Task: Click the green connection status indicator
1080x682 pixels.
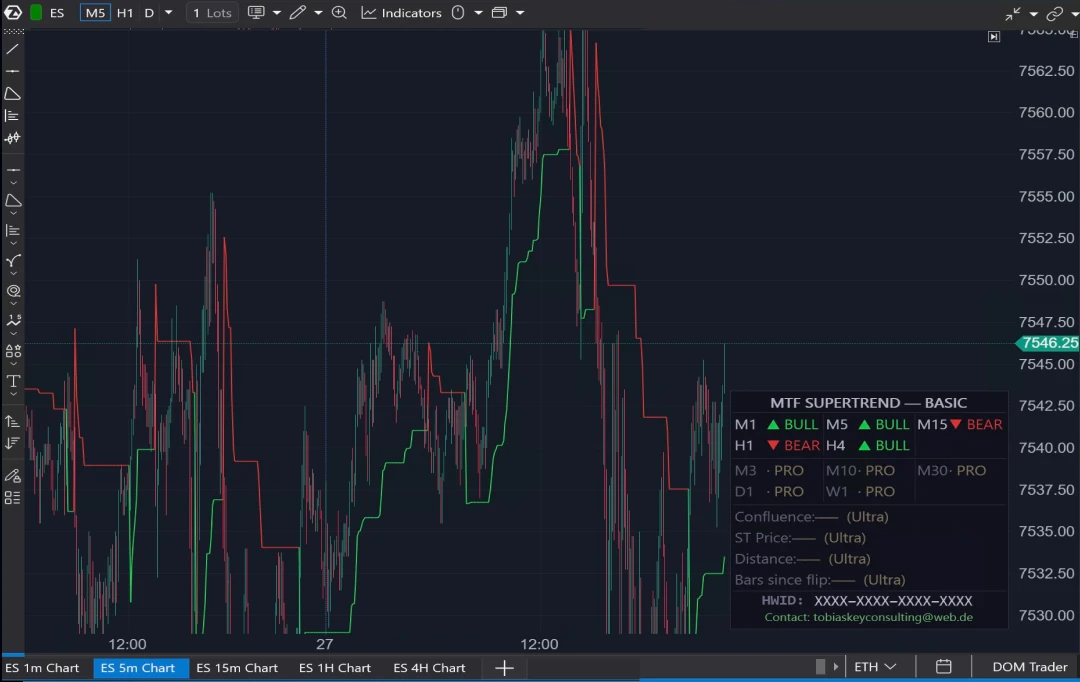Action: point(36,12)
